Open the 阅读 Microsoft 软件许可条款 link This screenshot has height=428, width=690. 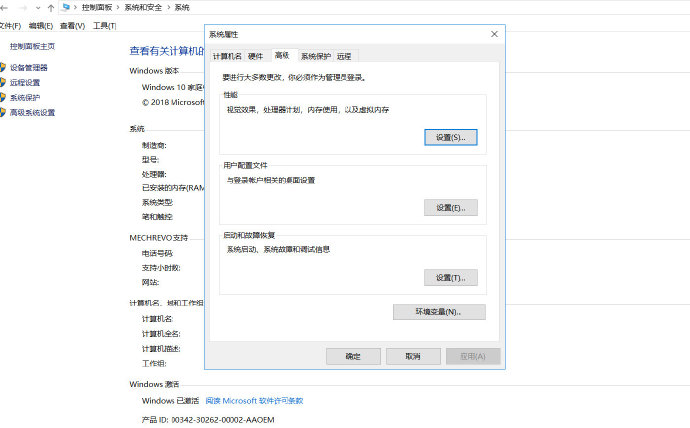(x=254, y=400)
